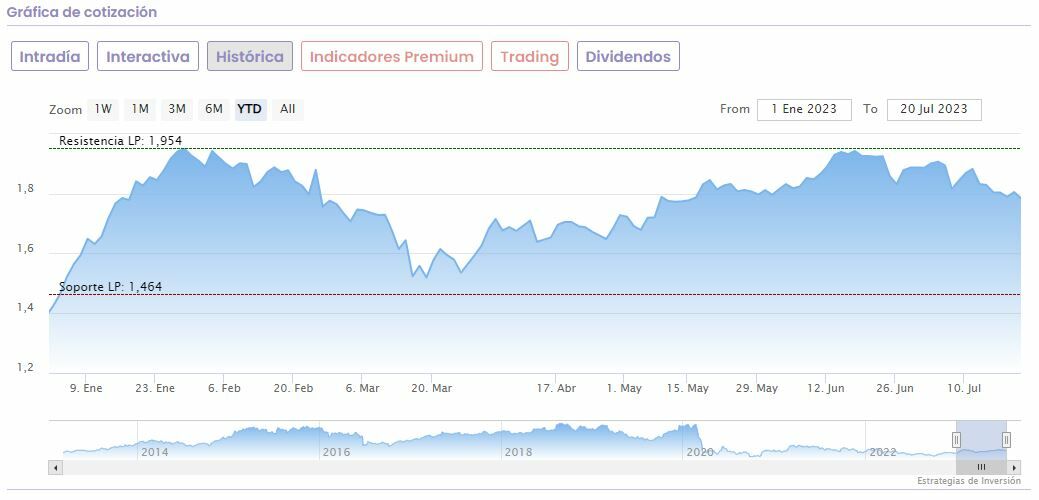The height and width of the screenshot is (500, 1039).
Task: Click the To date field
Action: (933, 109)
